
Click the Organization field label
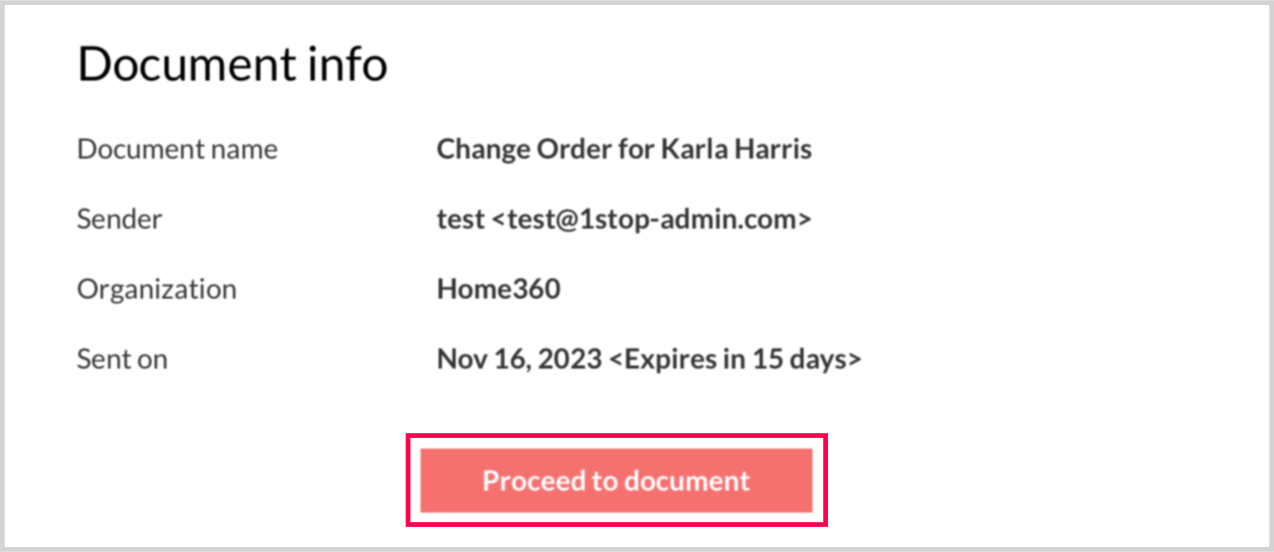click(157, 289)
